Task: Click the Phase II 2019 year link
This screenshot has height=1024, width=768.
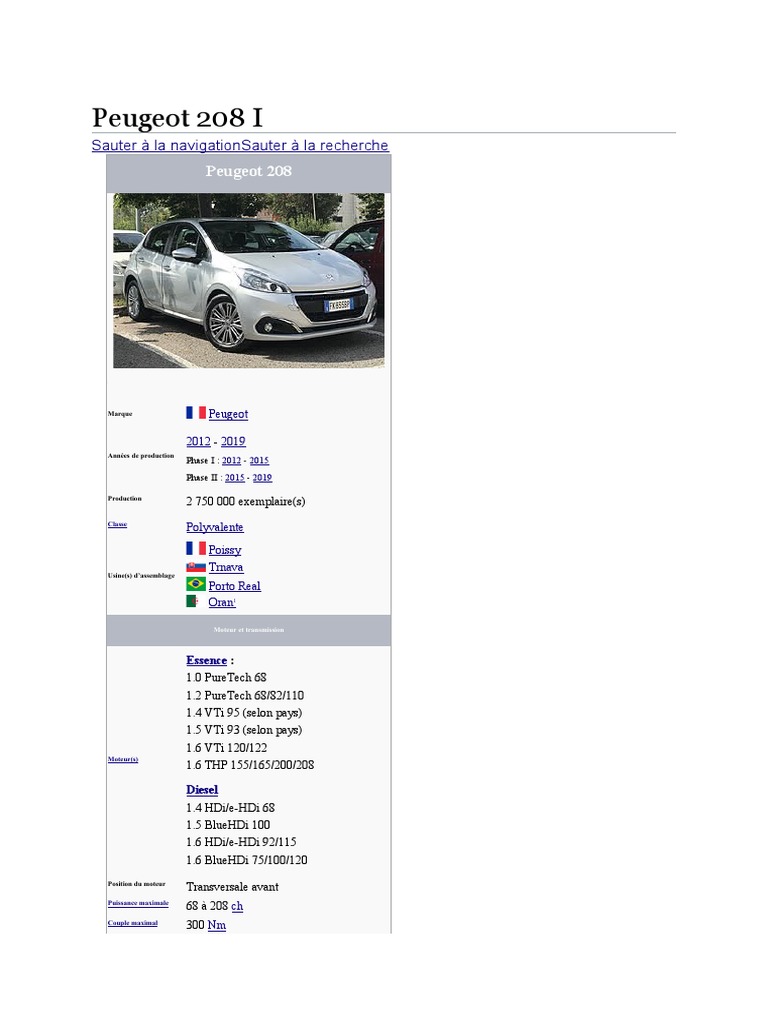Action: click(263, 477)
